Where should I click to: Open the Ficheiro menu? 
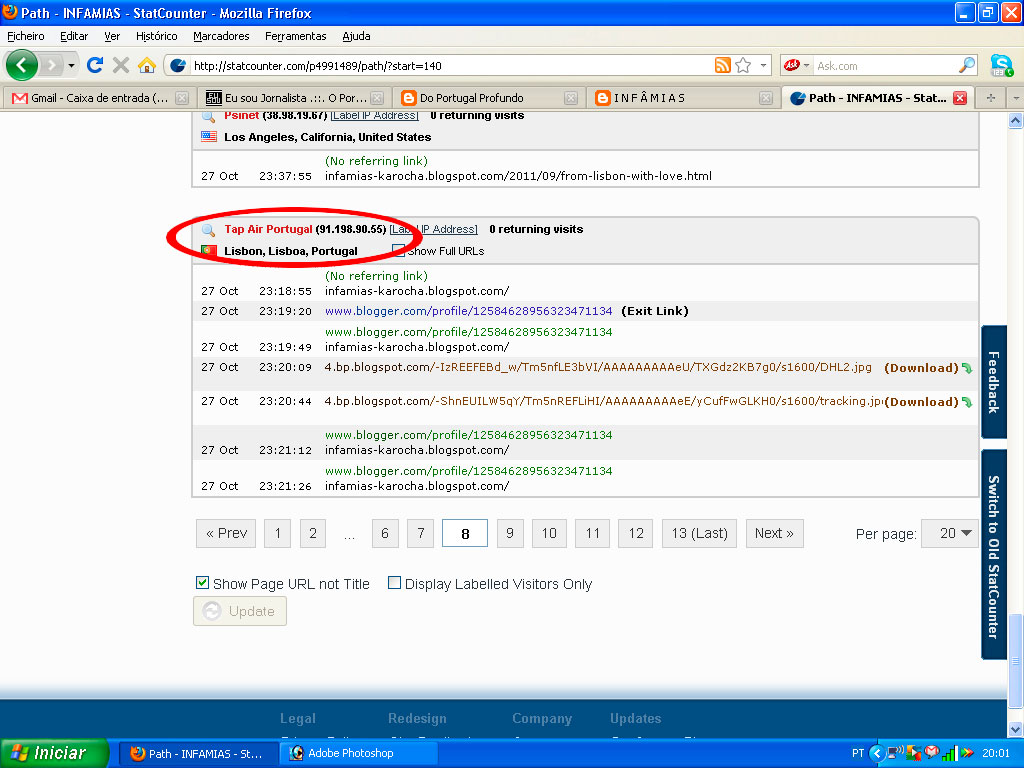click(x=26, y=36)
